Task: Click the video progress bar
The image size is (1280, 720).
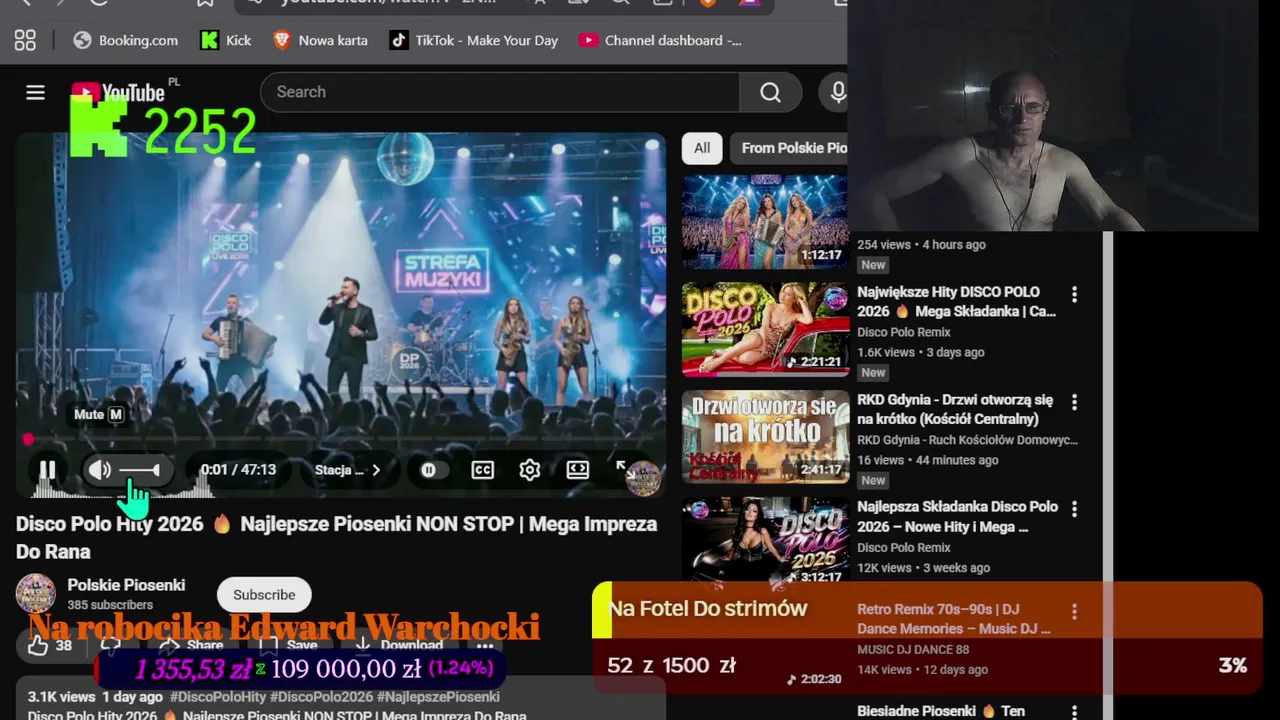Action: (340, 439)
